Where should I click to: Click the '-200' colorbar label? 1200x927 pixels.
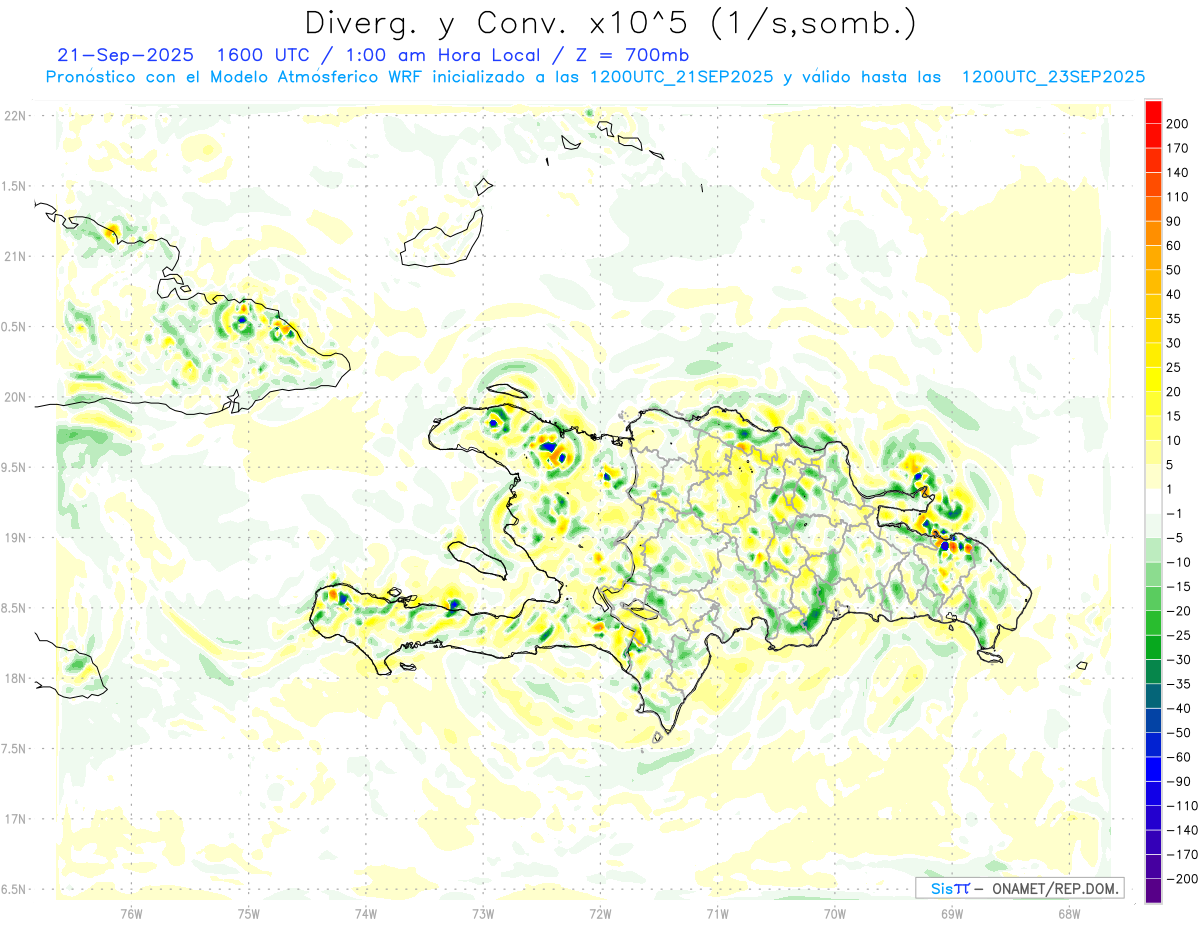[1183, 879]
